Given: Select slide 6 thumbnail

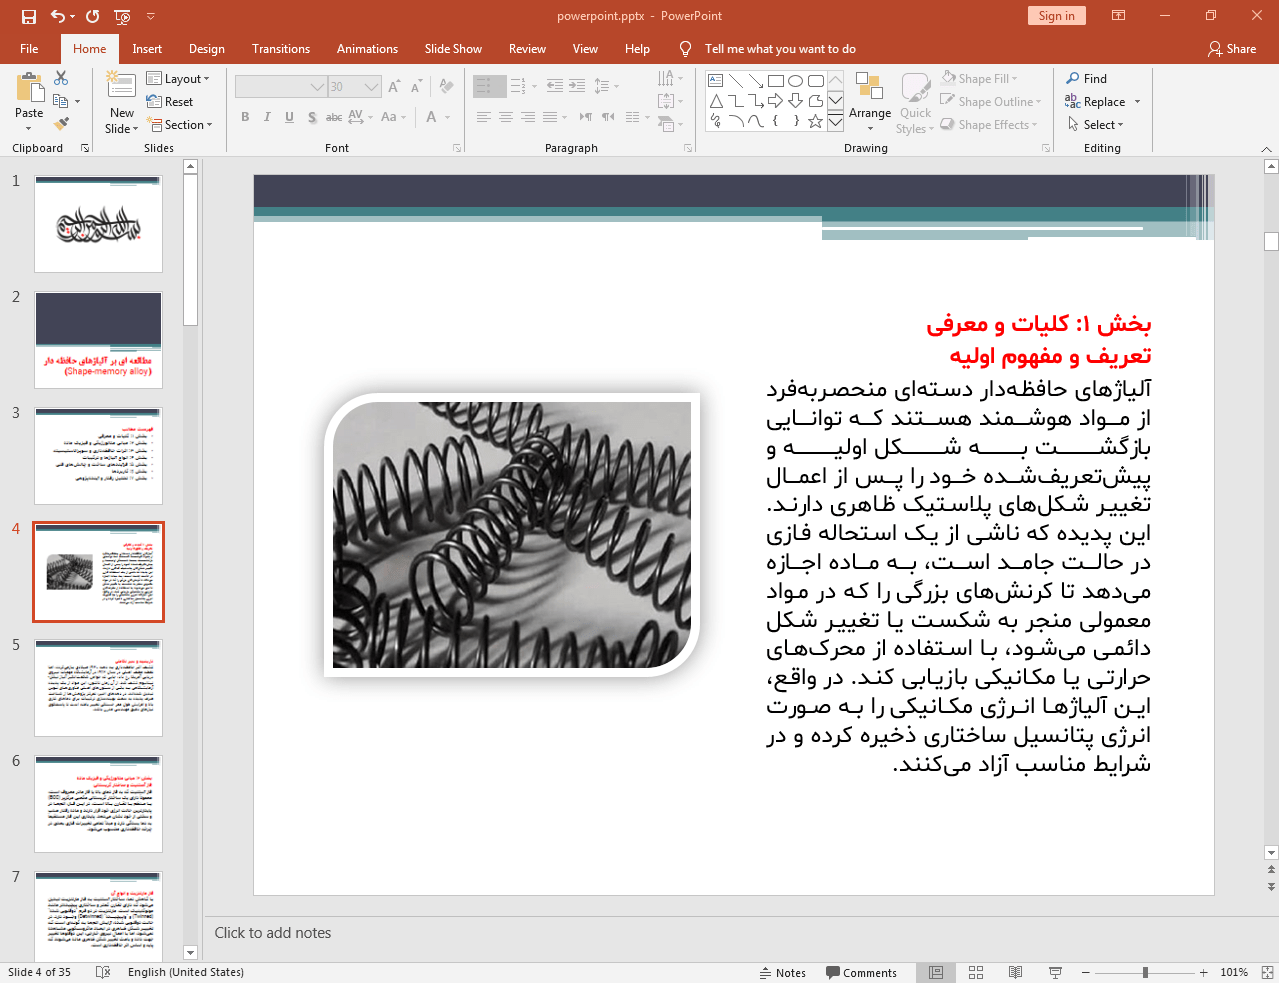Looking at the screenshot, I should (x=98, y=804).
